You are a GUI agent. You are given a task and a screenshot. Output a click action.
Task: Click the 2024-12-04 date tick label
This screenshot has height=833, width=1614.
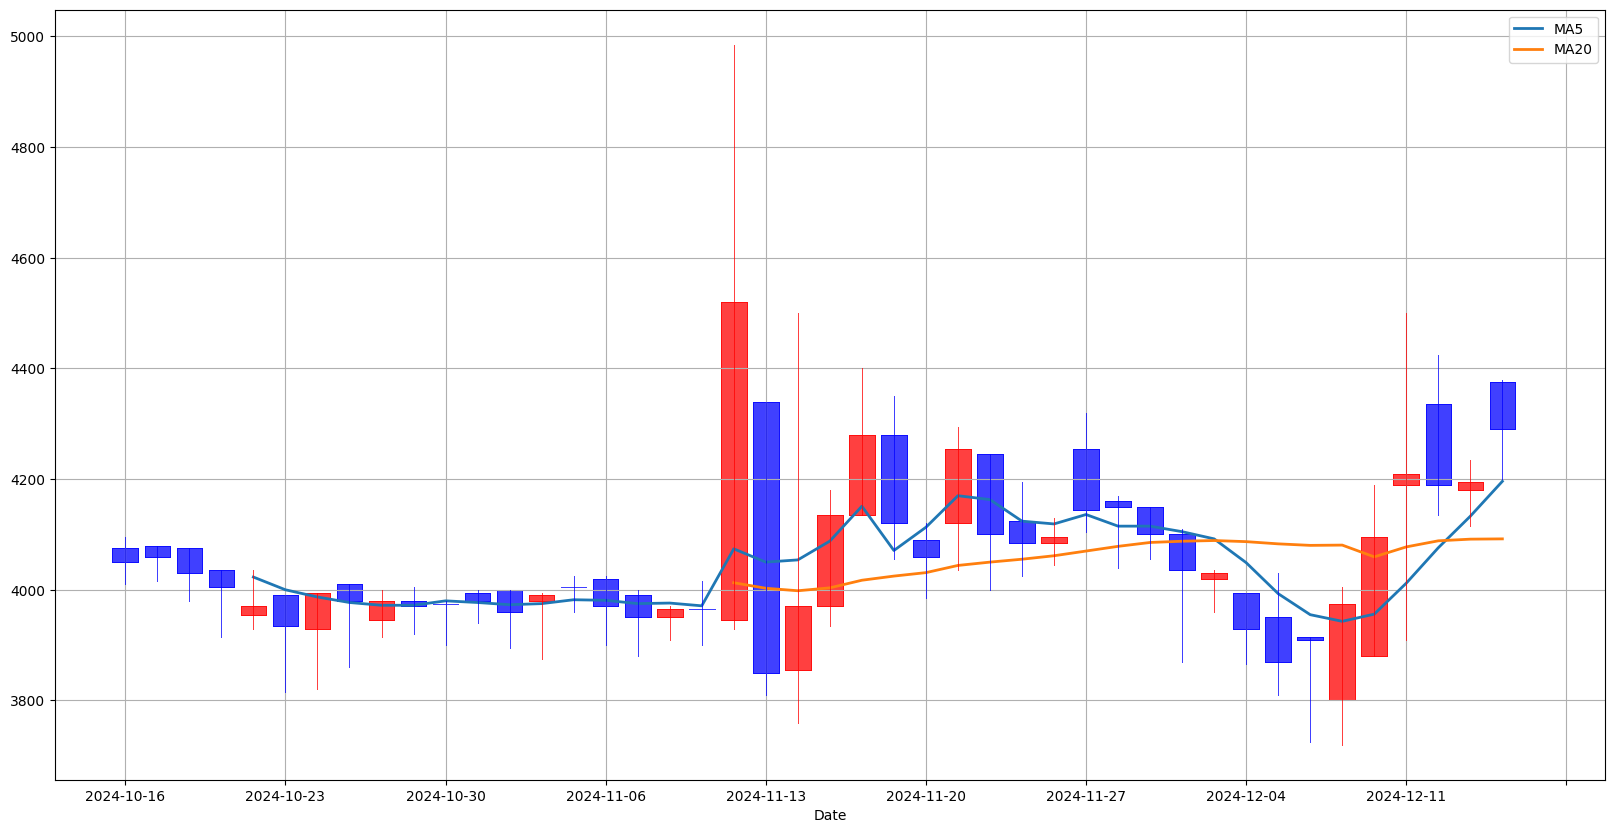[x=1246, y=796]
